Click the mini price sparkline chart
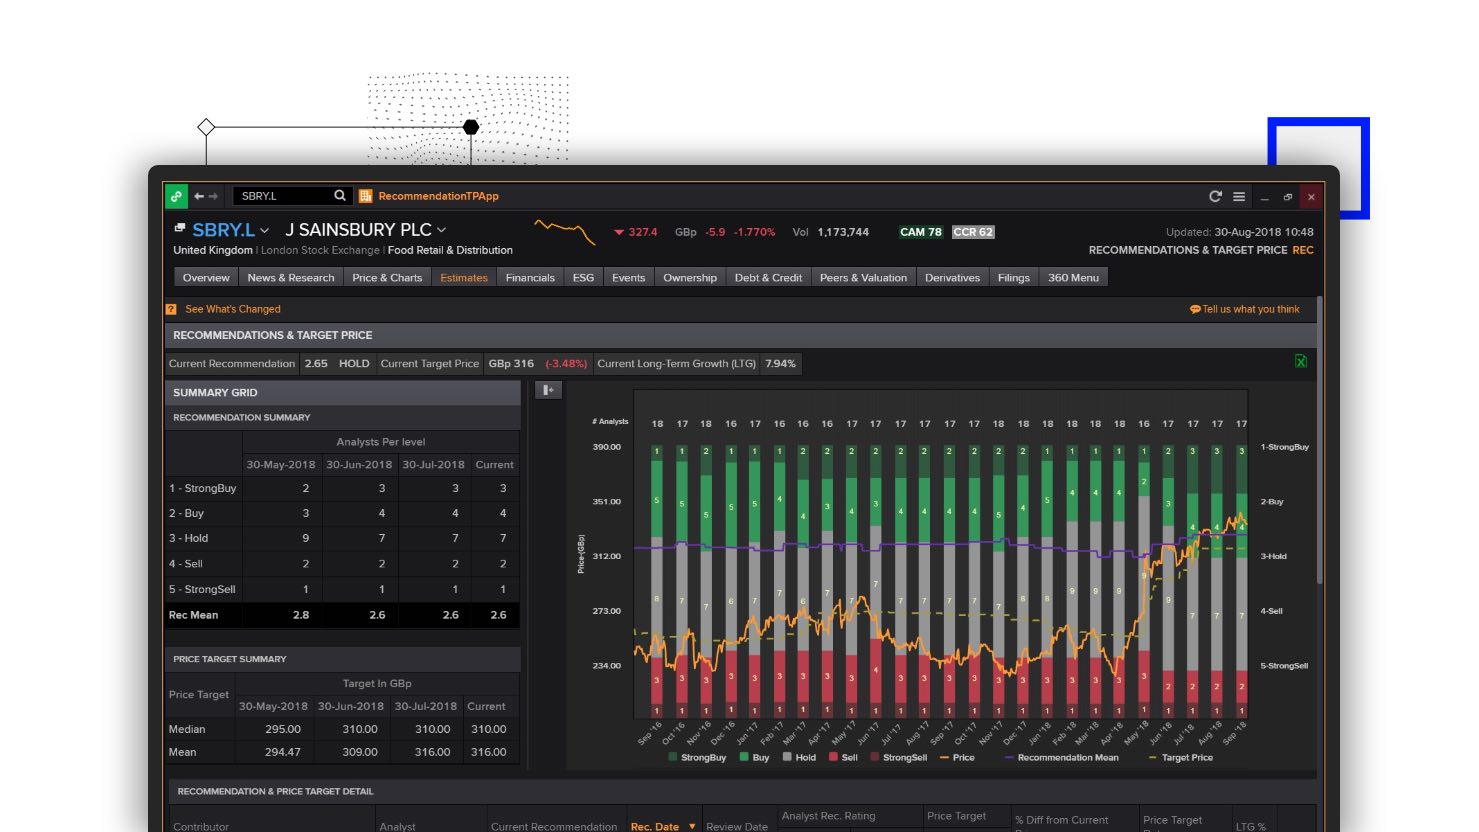 (x=565, y=232)
